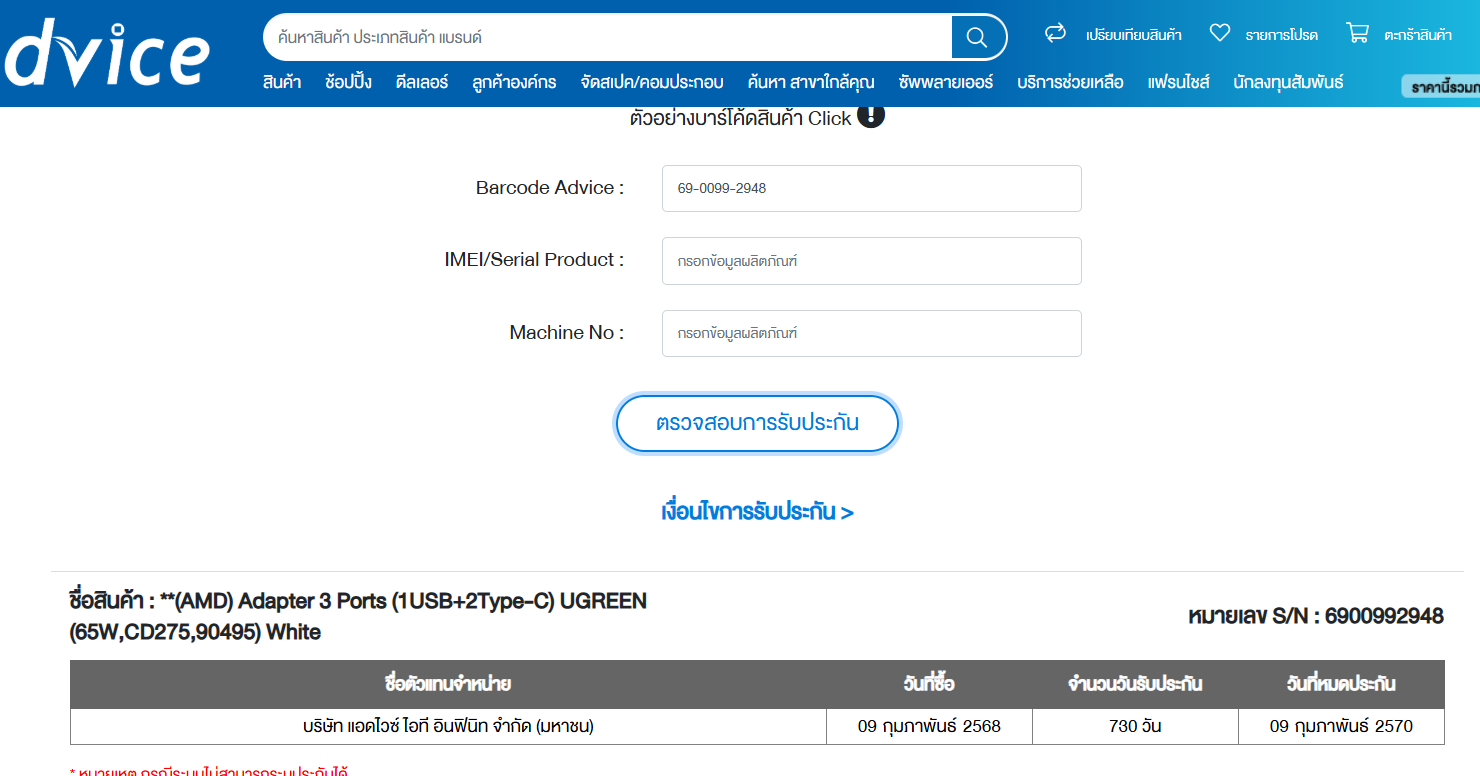Viewport: 1480px width, 776px height.
Task: Click the วันที่หมดประกัน column header
Action: coord(1341,684)
